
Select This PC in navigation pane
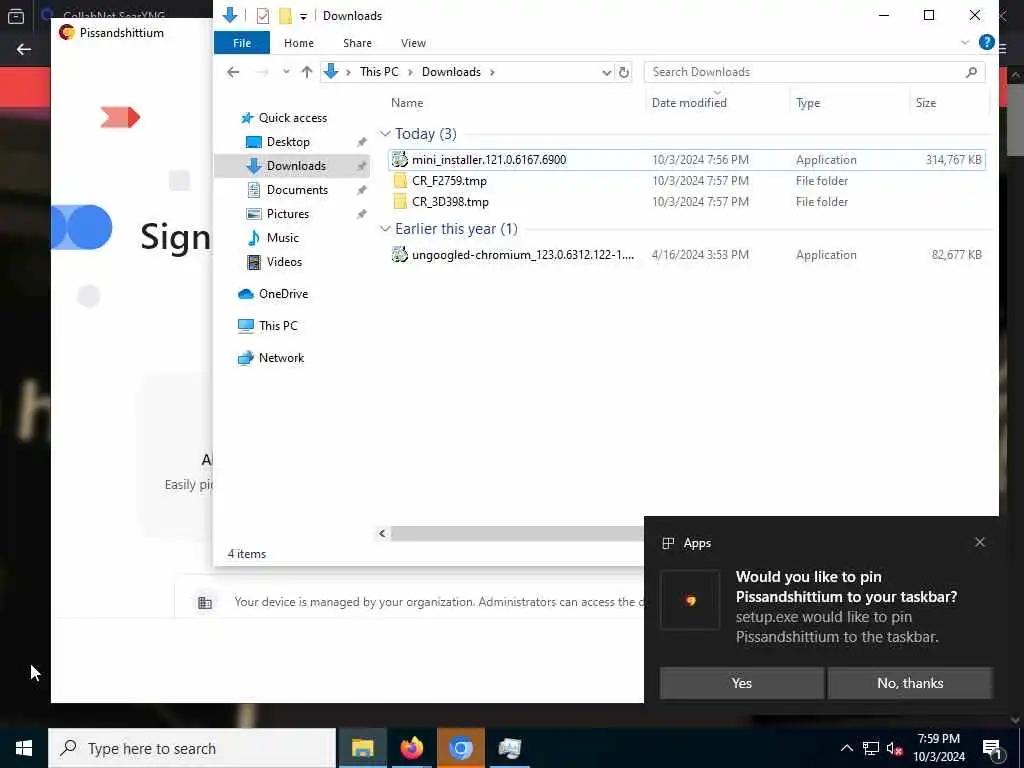tap(268, 326)
